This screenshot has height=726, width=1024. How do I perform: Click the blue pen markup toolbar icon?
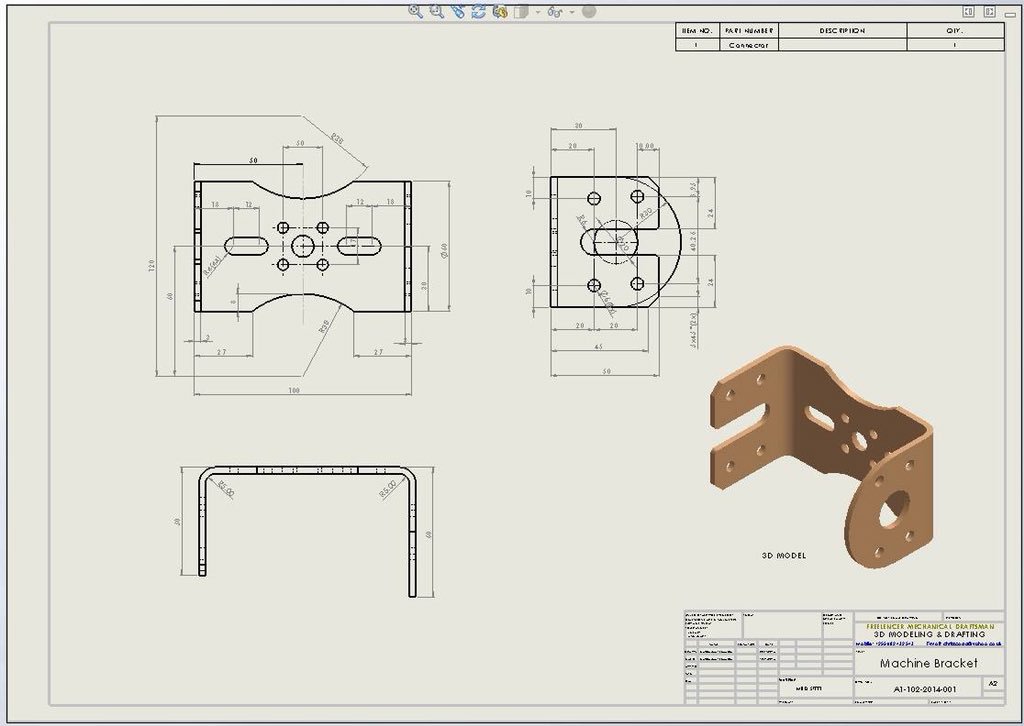coord(460,12)
